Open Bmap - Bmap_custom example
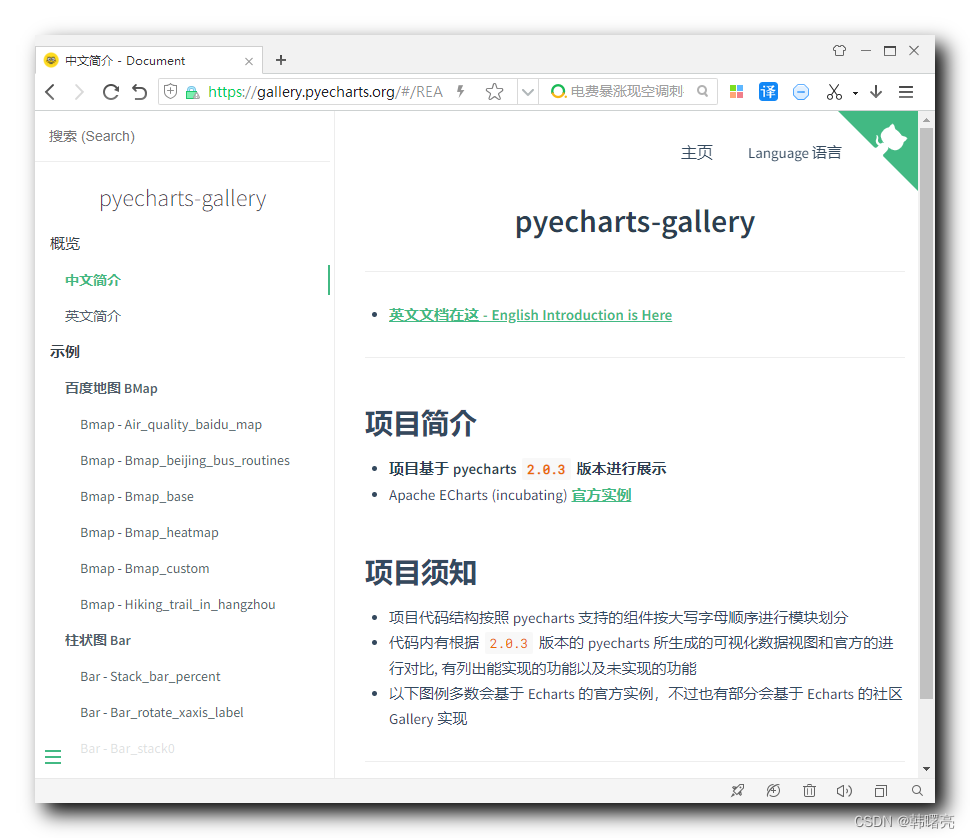This screenshot has height=838, width=970. [x=145, y=568]
